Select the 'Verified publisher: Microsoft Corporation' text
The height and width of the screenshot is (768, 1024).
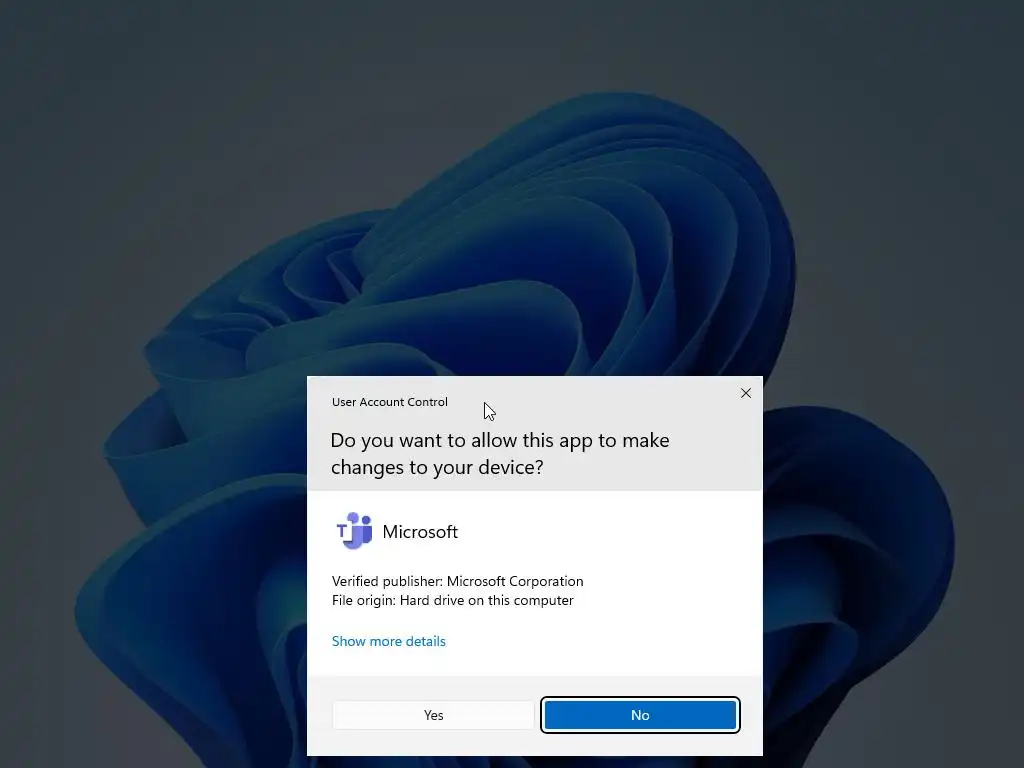(457, 581)
